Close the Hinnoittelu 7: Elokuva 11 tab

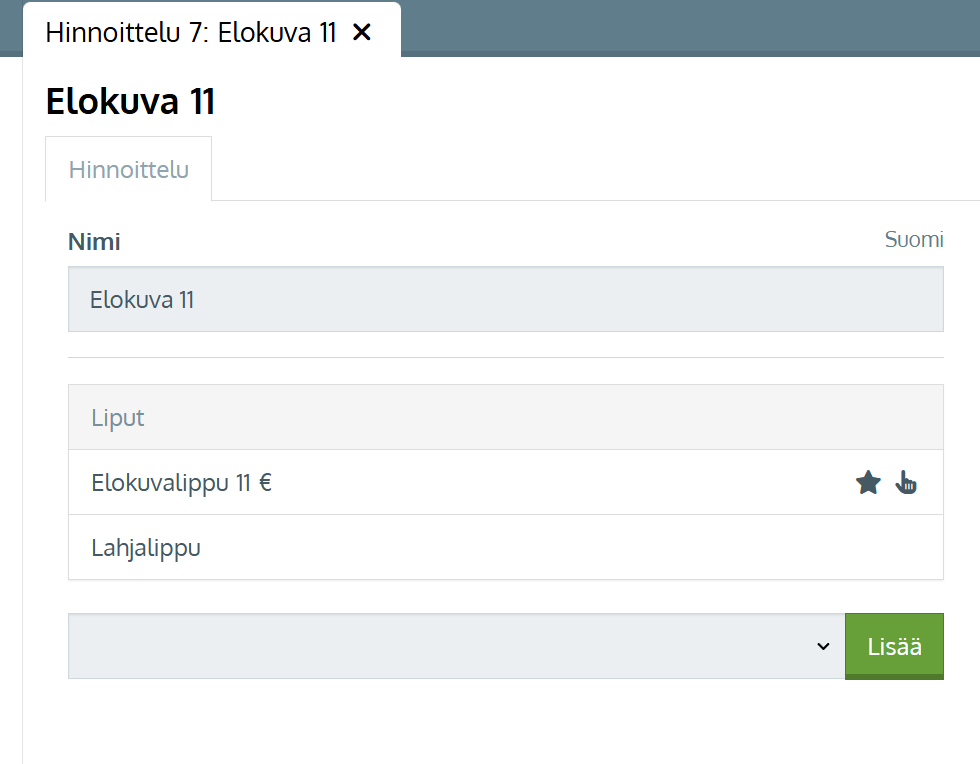[362, 32]
